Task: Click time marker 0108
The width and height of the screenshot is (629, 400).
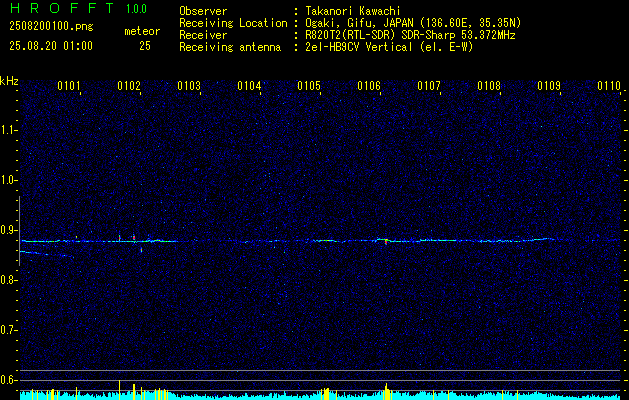Action: [x=489, y=86]
